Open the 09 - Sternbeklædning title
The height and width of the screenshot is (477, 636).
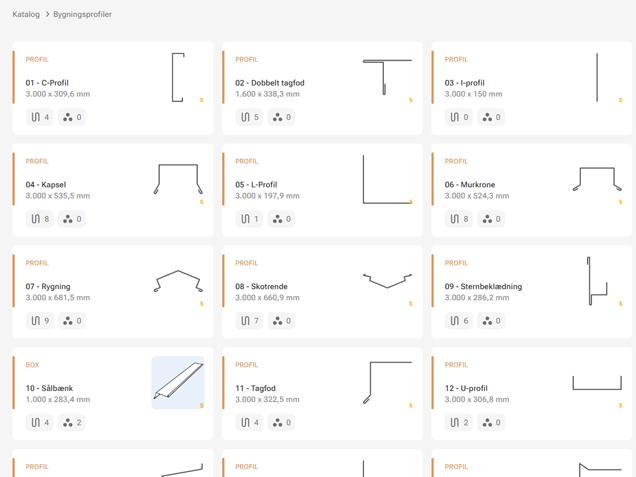[483, 286]
